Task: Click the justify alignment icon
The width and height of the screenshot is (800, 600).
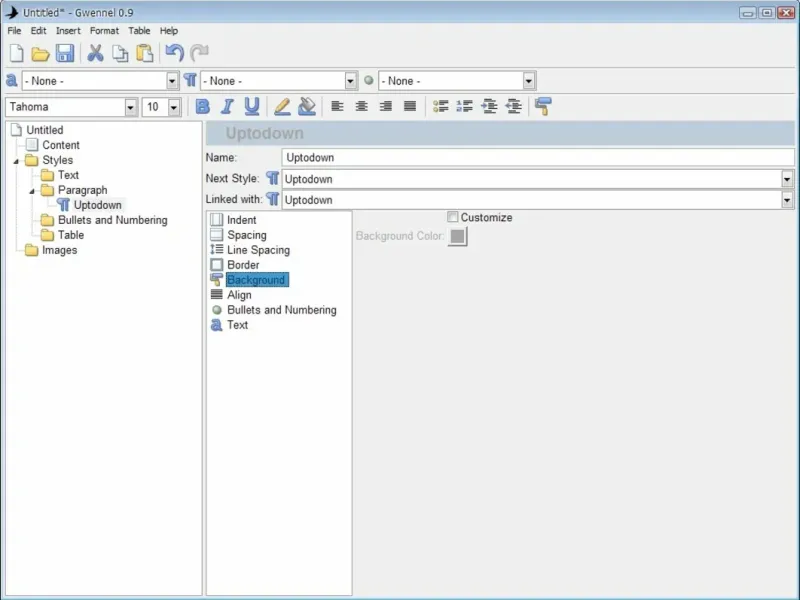Action: (x=409, y=107)
